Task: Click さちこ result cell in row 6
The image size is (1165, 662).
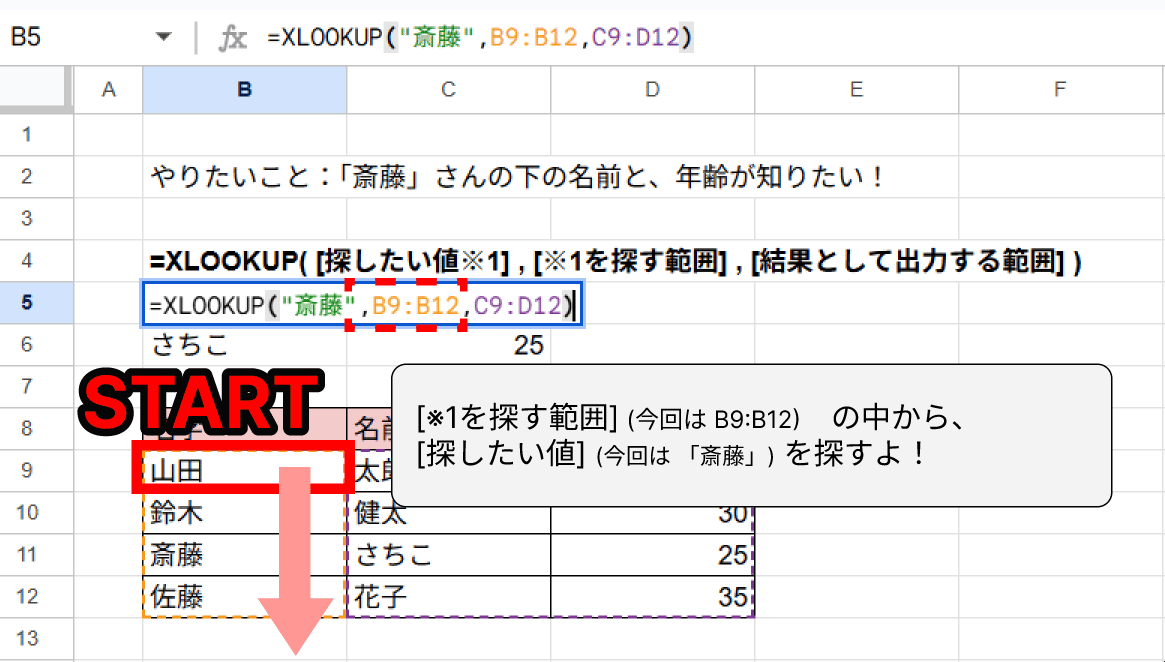Action: pos(244,346)
